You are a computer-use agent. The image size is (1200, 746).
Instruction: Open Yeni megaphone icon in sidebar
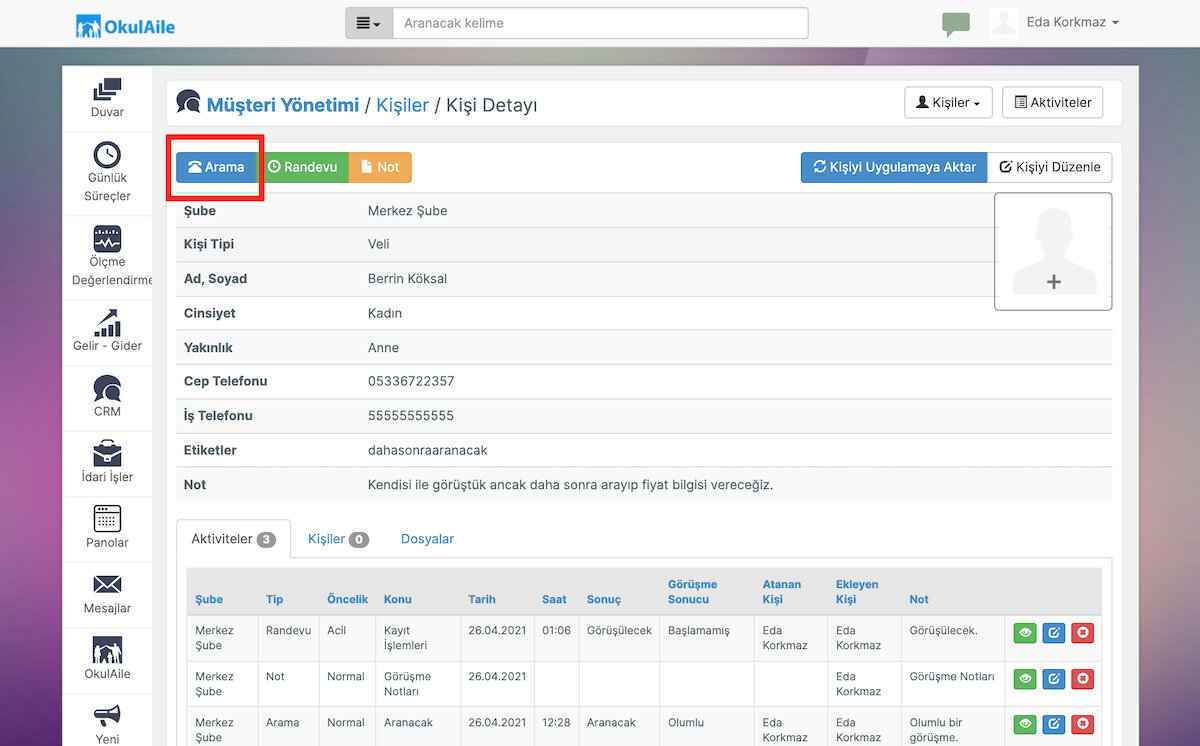click(x=107, y=716)
